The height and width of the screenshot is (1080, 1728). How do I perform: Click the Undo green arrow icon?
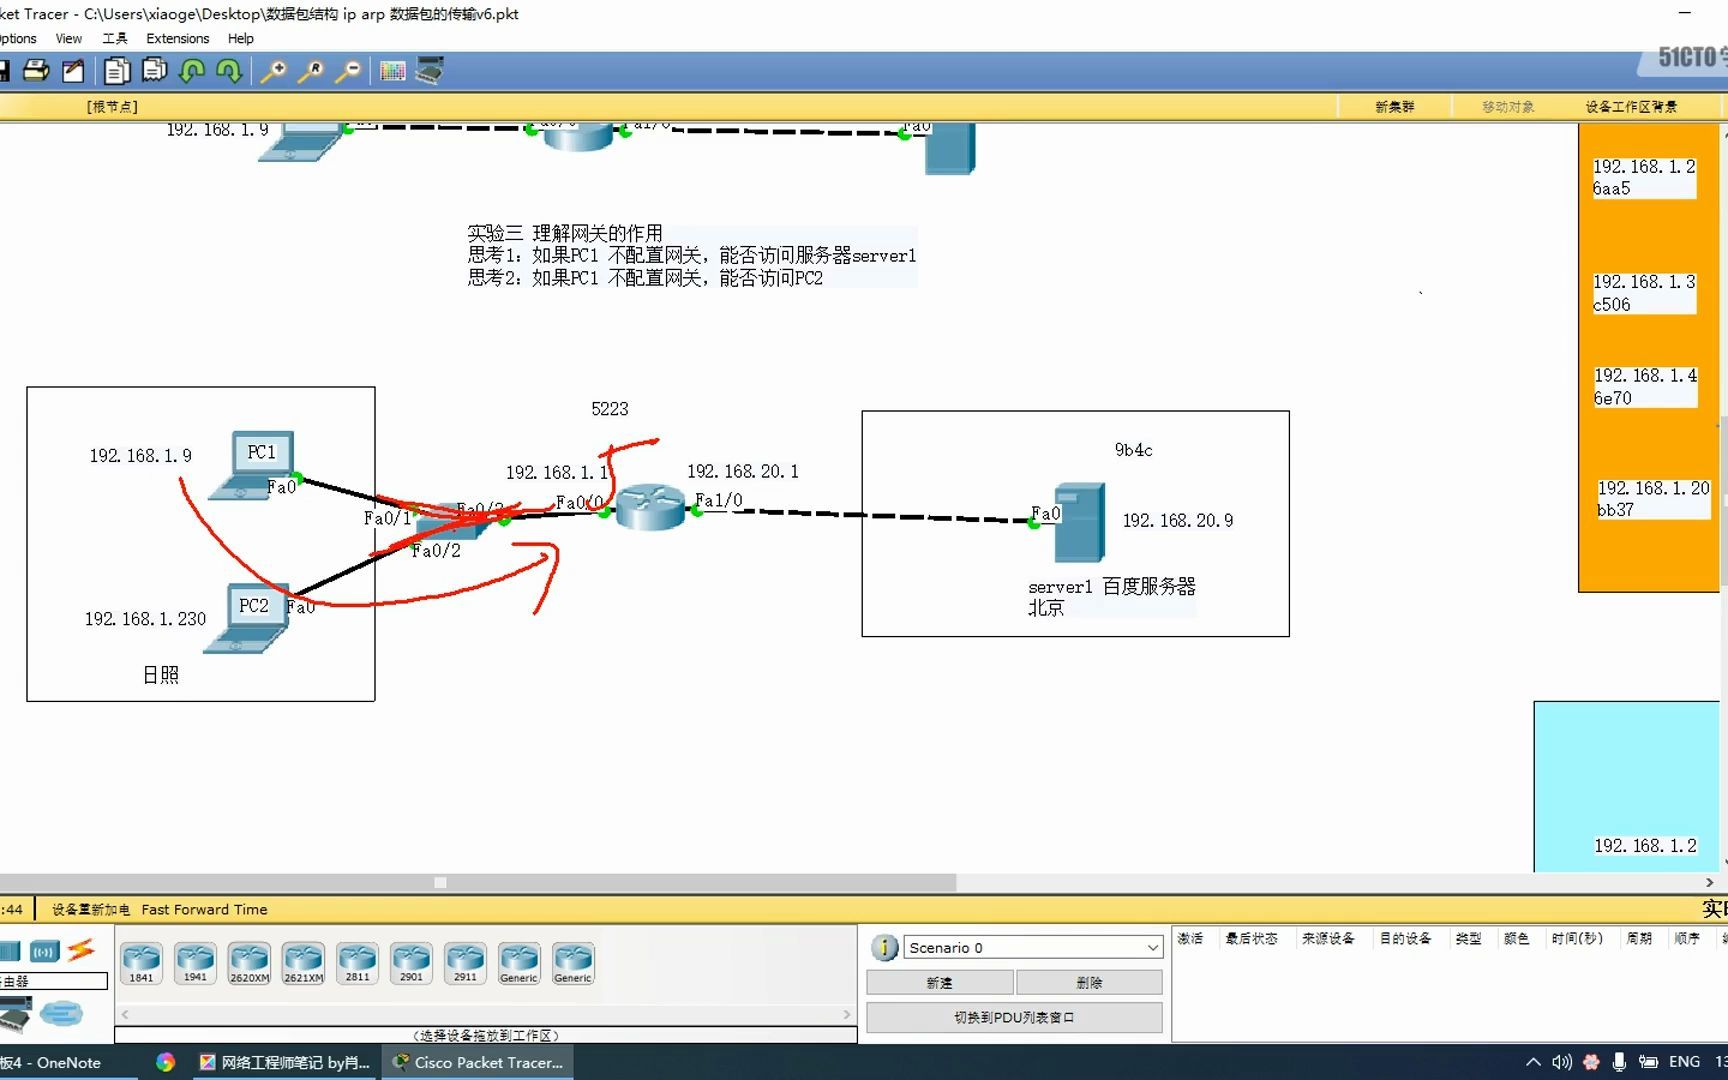point(192,71)
